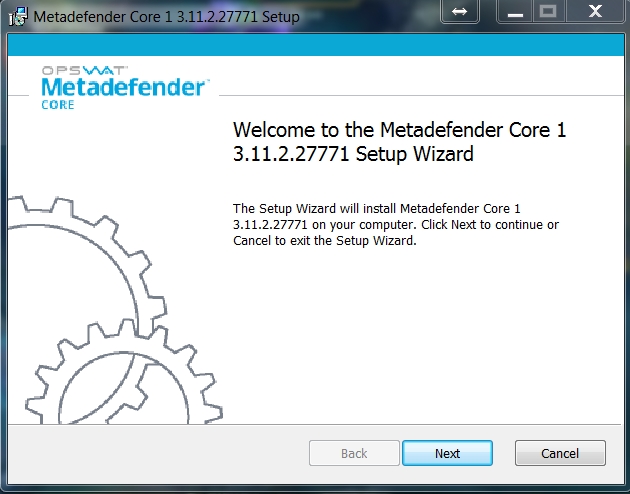
Task: Click the double-arrow button in the title bar
Action: click(460, 11)
